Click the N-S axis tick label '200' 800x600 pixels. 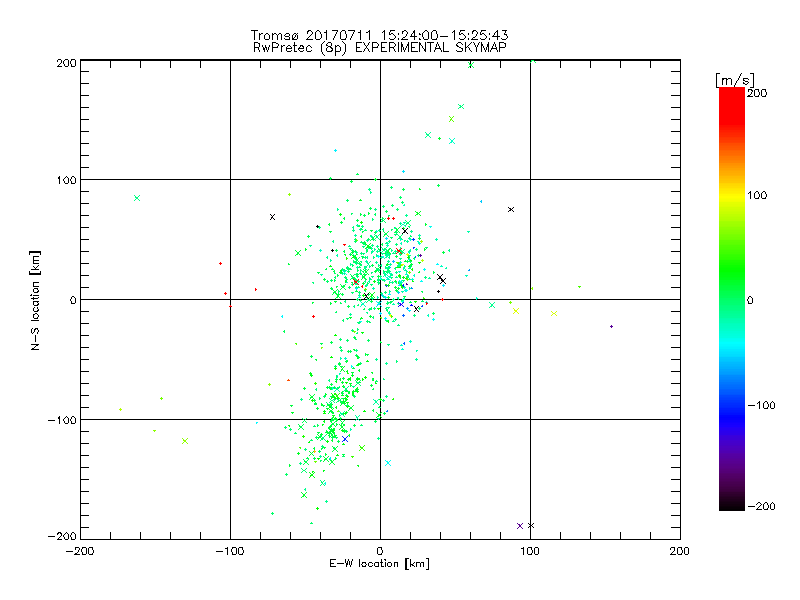click(x=66, y=63)
